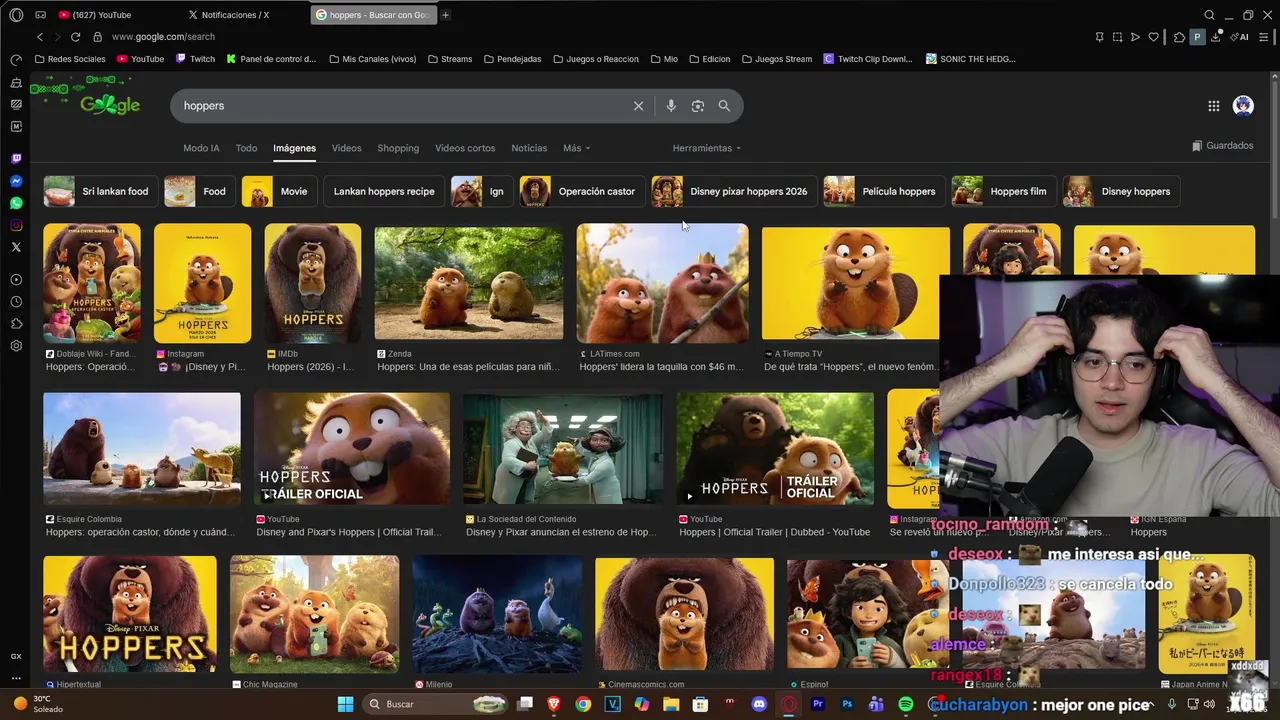This screenshot has width=1280, height=720.
Task: Open the Zenda beavers image result
Action: click(x=469, y=283)
